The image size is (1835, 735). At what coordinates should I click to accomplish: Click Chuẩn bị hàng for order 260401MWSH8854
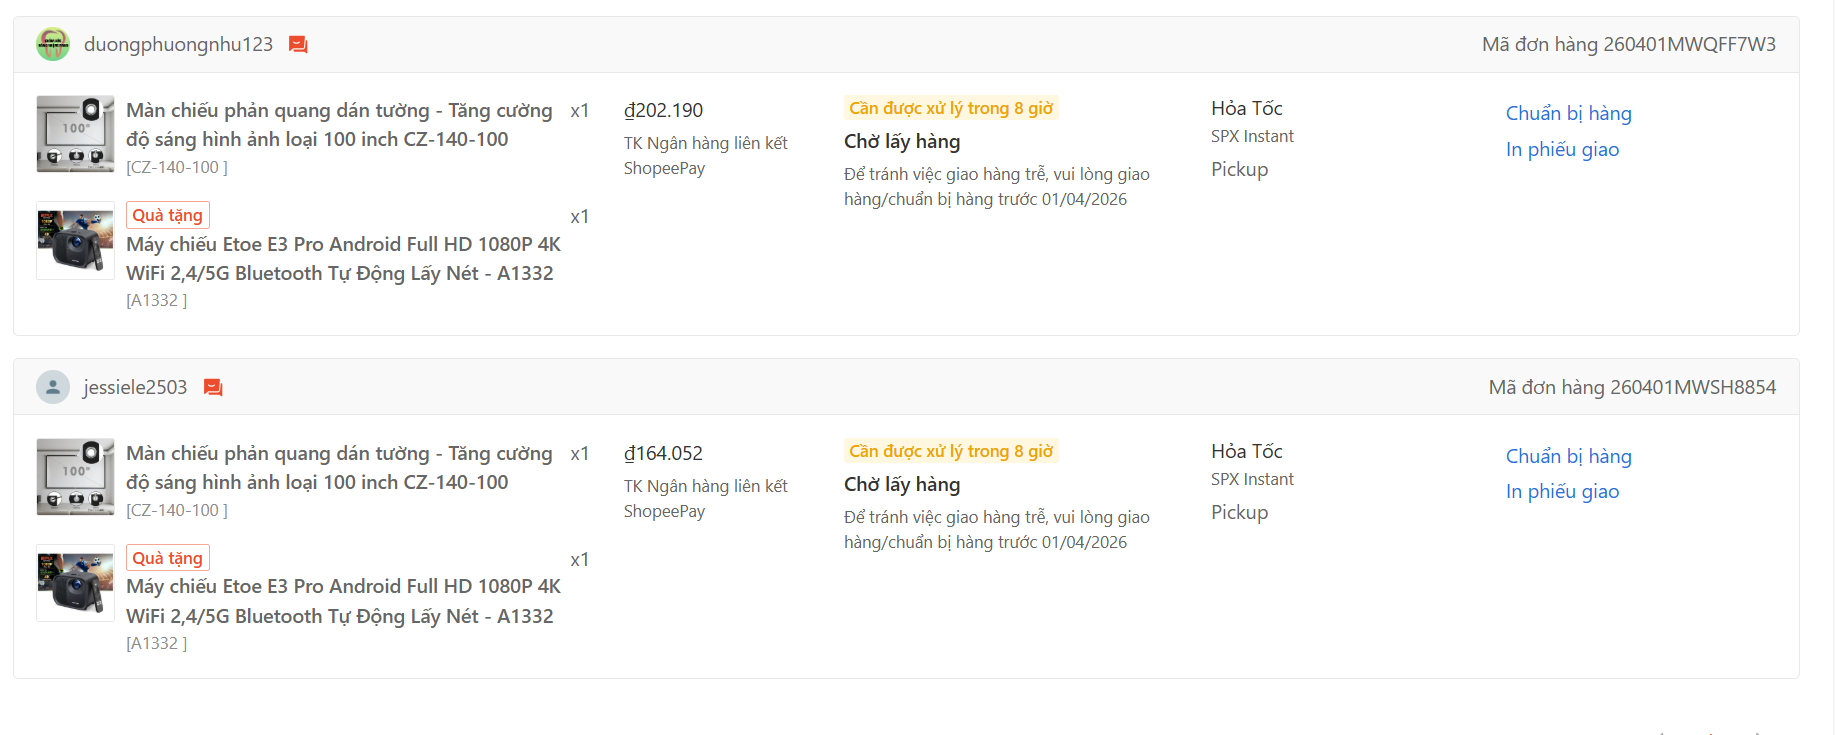[1568, 456]
